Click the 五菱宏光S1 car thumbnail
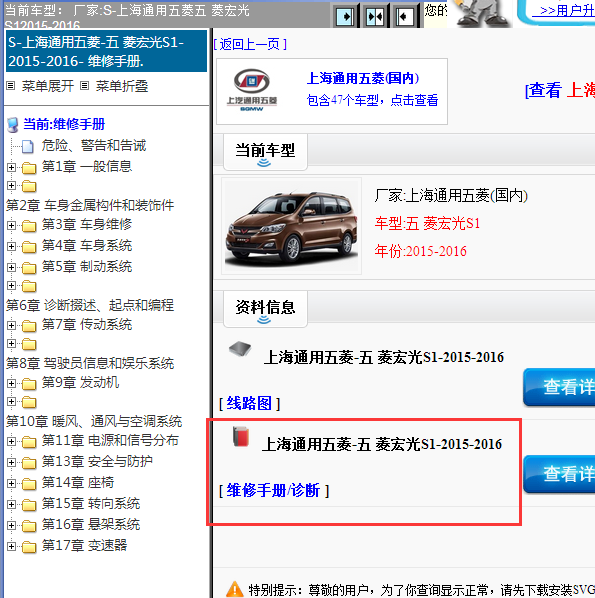Image resolution: width=595 pixels, height=598 pixels. (291, 226)
